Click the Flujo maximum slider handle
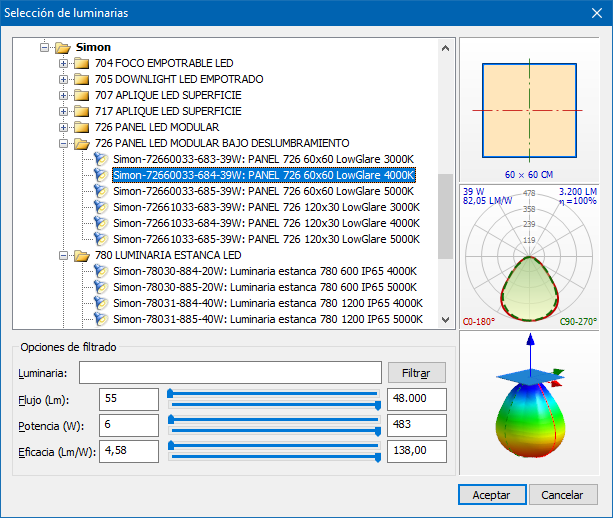The width and height of the screenshot is (613, 518). (x=378, y=405)
